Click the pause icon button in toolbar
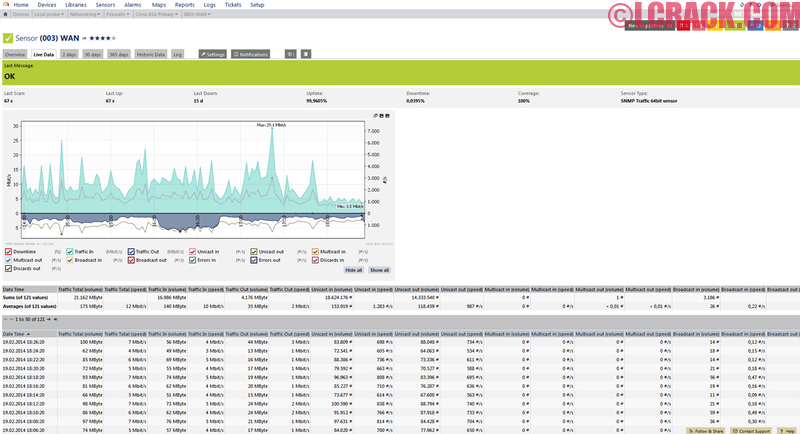This screenshot has width=800, height=434. 306,54
